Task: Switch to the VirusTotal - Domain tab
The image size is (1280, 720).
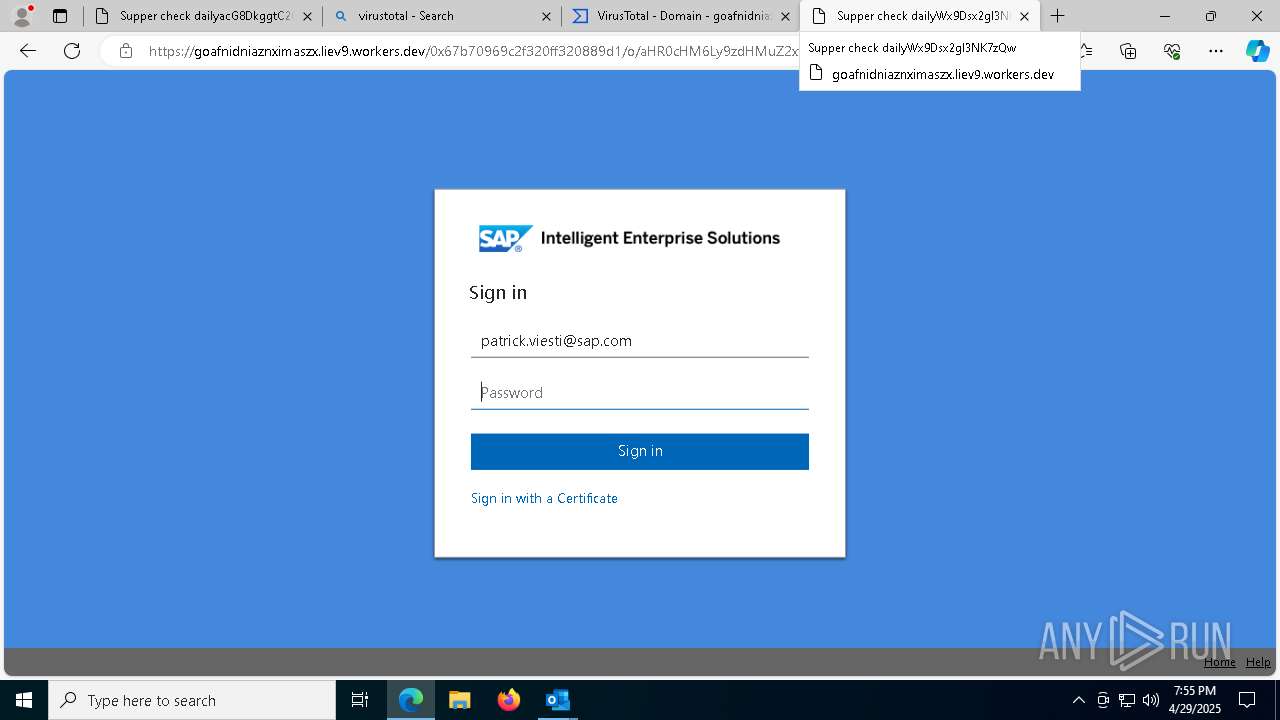Action: 680,16
